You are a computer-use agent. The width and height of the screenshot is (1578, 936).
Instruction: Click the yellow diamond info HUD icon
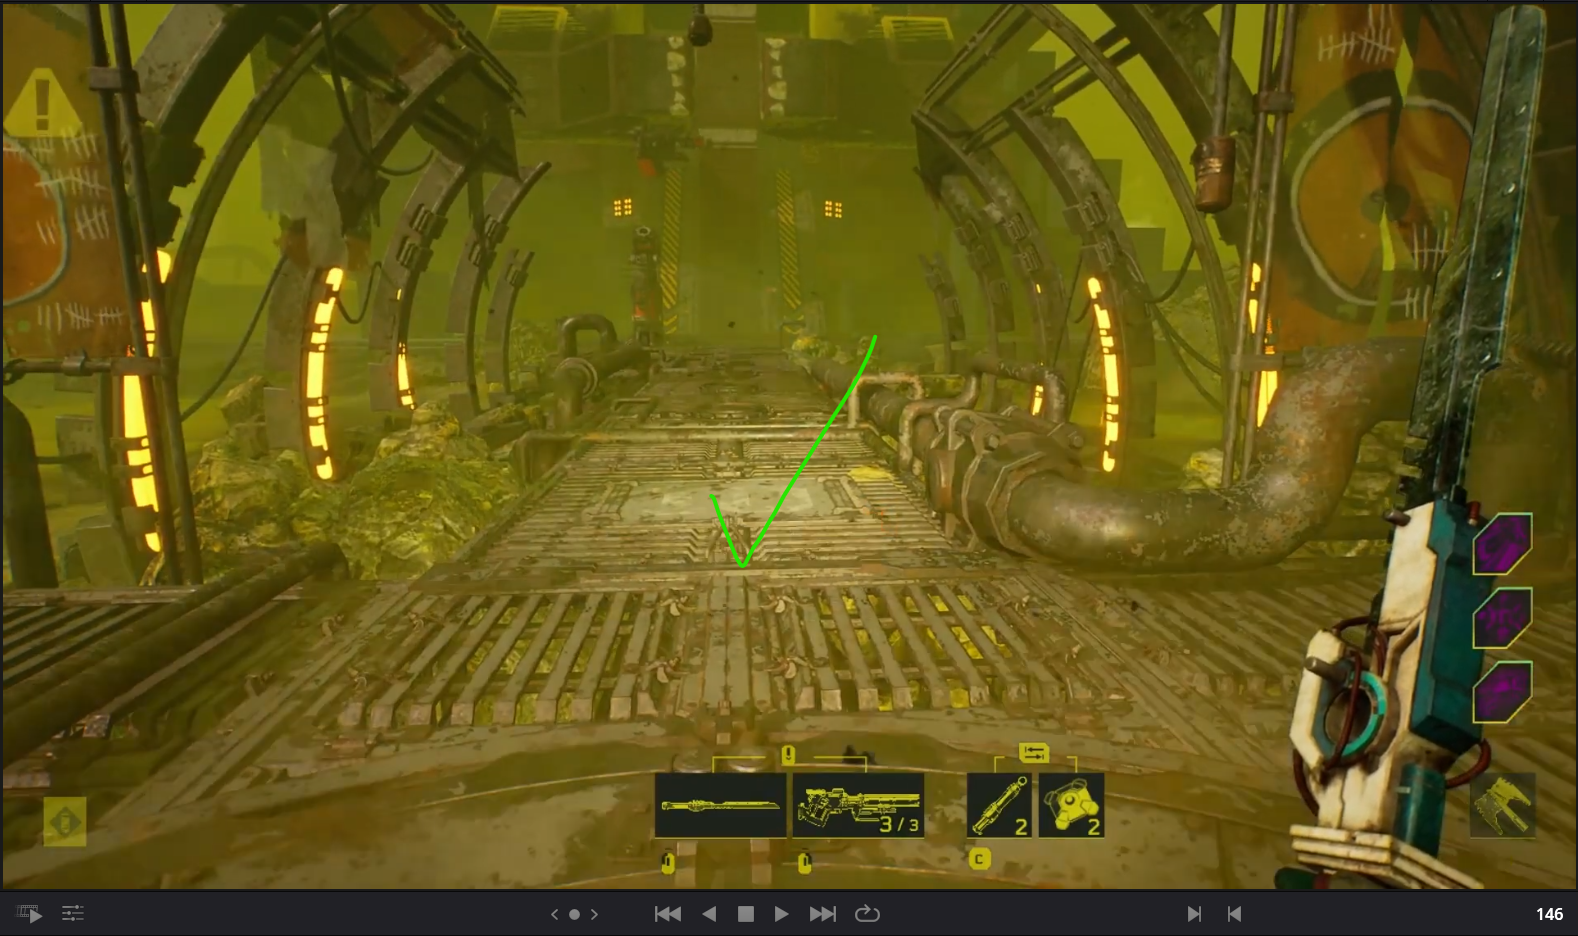65,822
